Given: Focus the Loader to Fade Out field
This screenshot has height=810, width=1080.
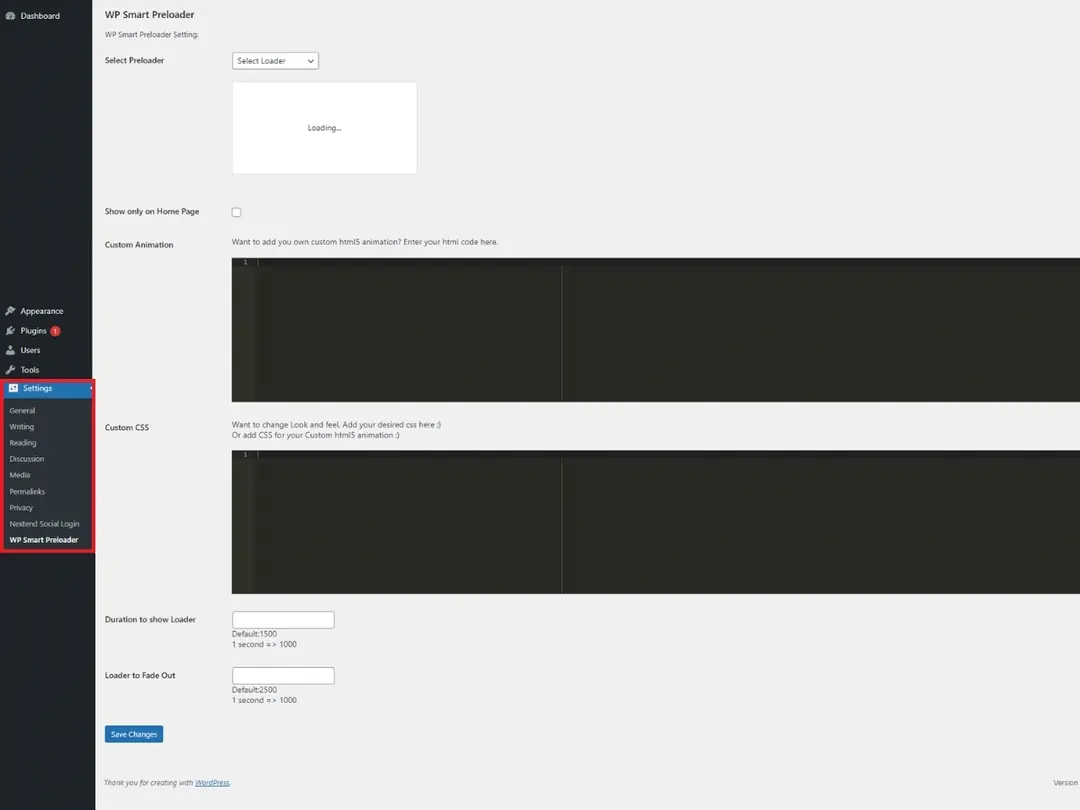Looking at the screenshot, I should (x=283, y=676).
